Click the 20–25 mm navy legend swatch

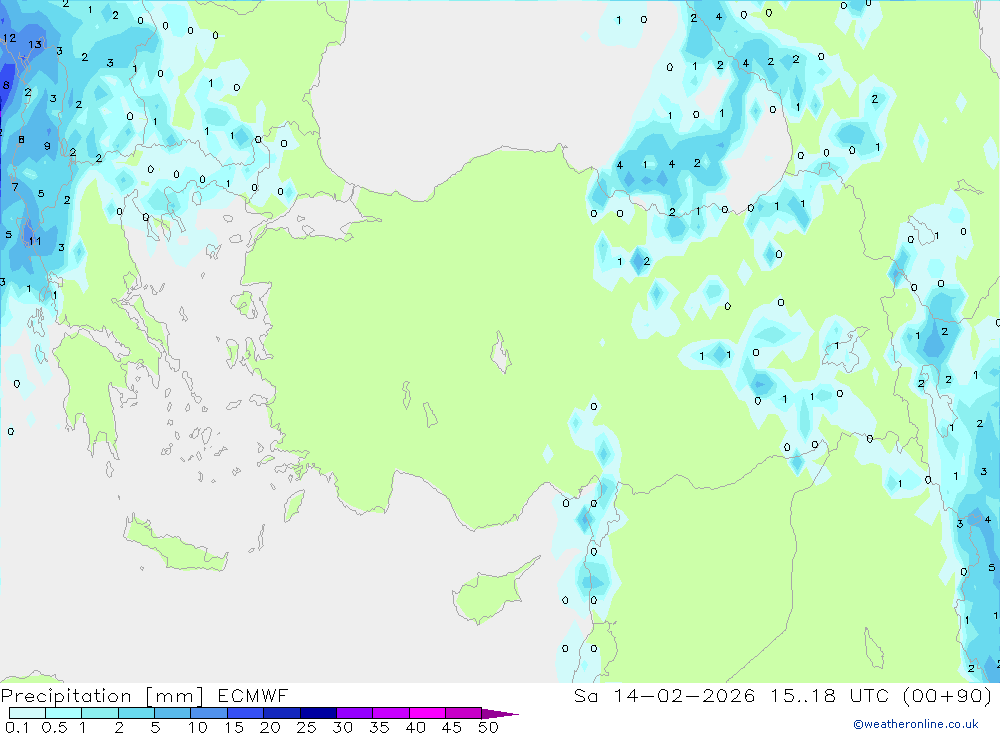pyautogui.click(x=282, y=713)
